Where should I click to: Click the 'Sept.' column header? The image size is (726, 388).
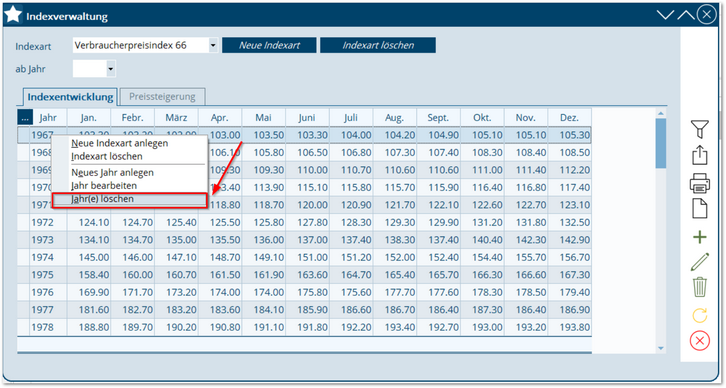pyautogui.click(x=438, y=118)
